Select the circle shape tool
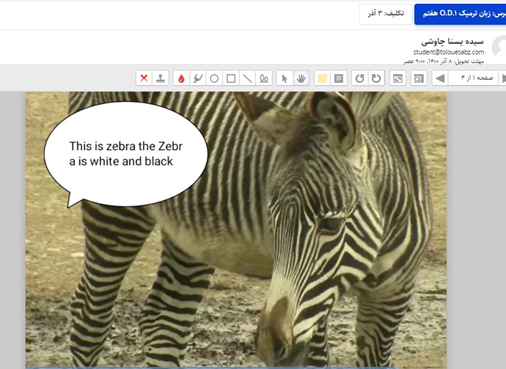The width and height of the screenshot is (506, 369). point(214,78)
